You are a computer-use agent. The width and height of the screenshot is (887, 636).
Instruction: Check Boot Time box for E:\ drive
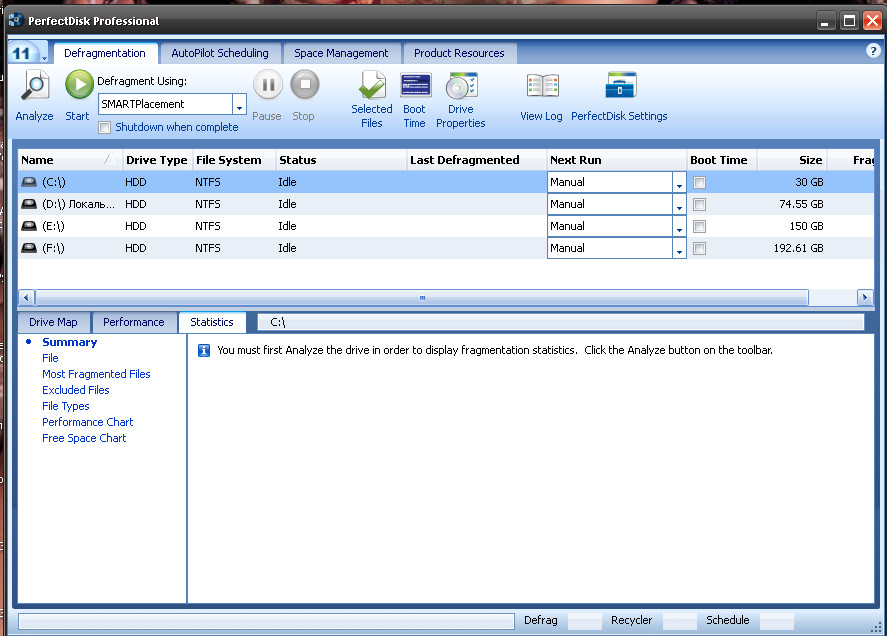click(699, 227)
